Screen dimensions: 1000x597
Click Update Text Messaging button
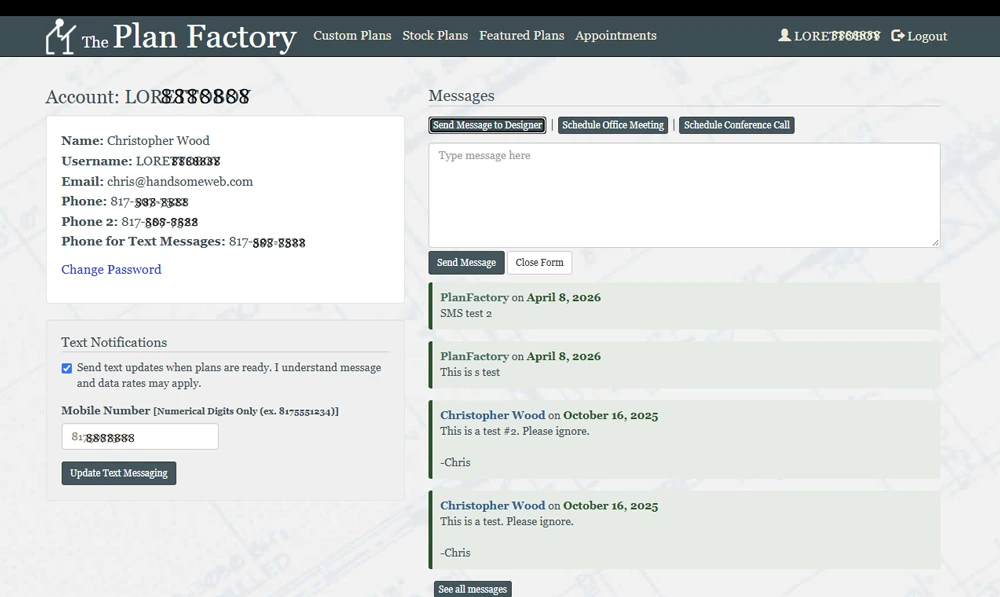[x=119, y=473]
